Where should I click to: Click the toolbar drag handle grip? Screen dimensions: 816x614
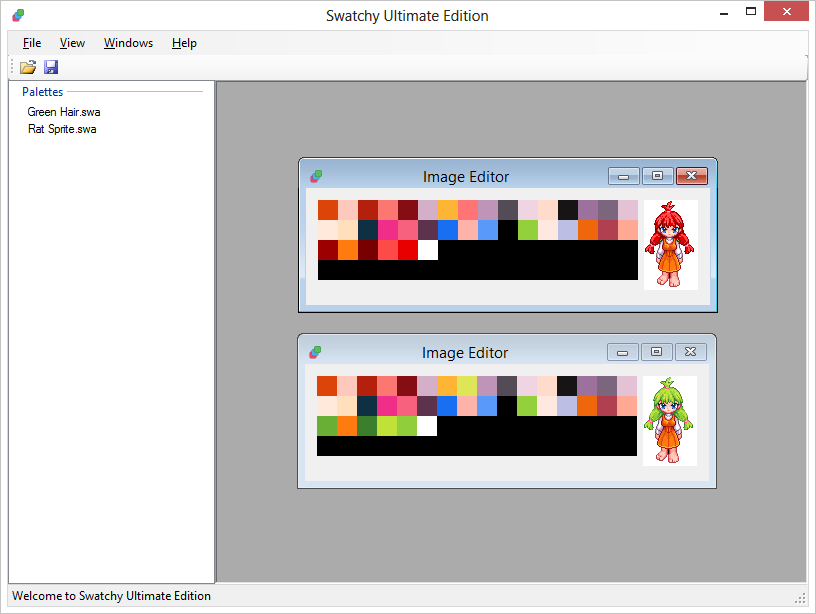[x=12, y=67]
